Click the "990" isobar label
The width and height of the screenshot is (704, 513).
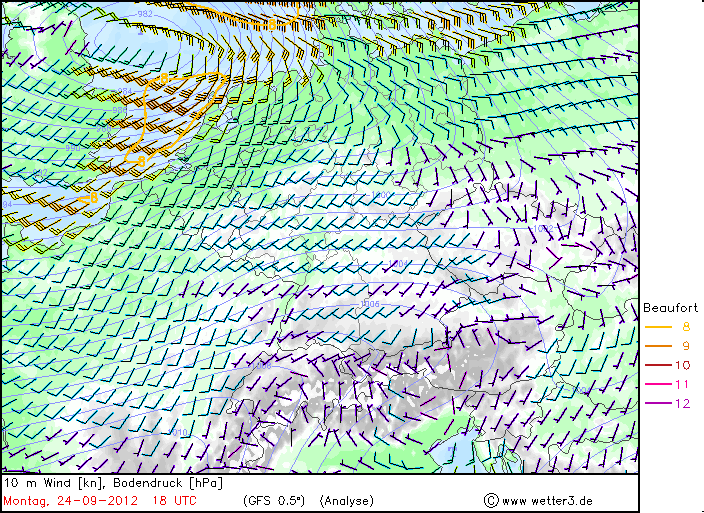[x=73, y=148]
